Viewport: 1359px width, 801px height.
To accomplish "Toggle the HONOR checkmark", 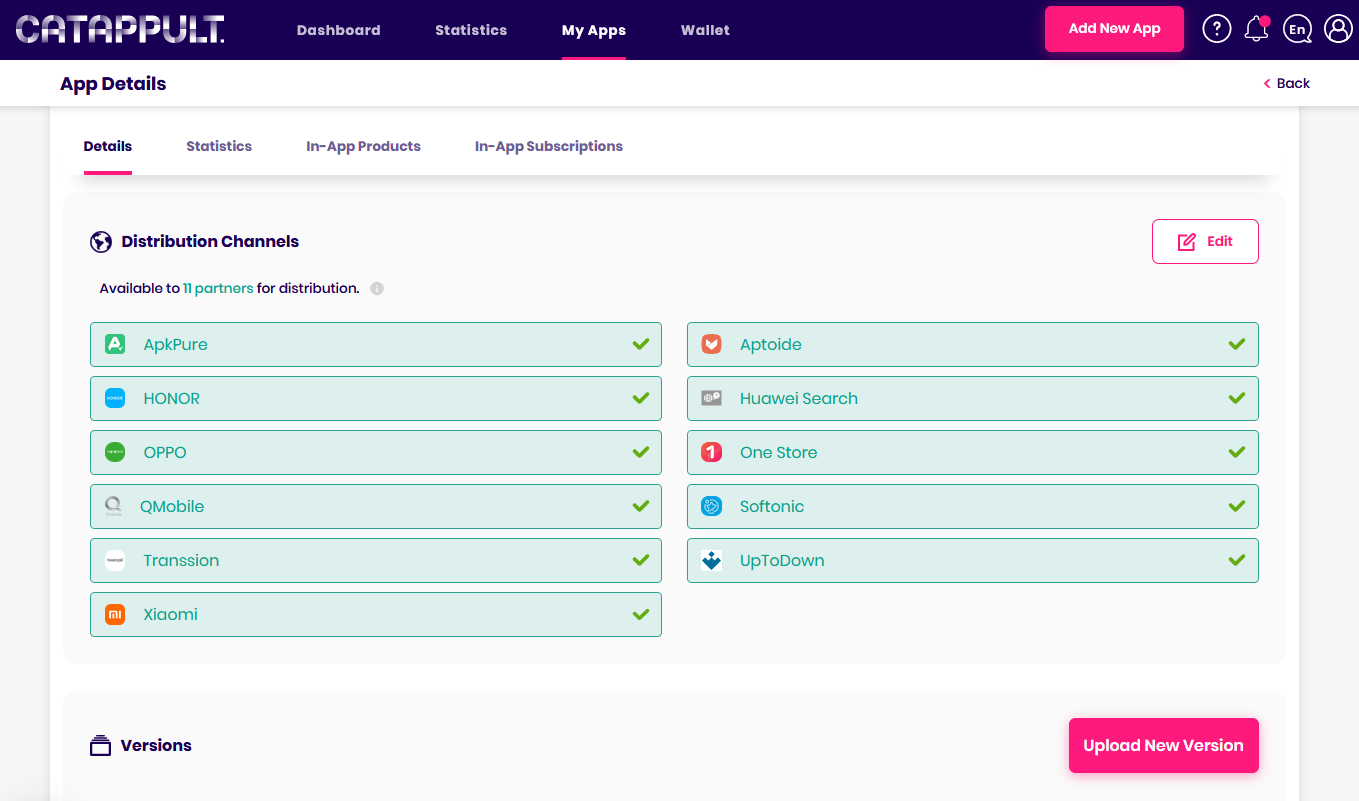I will pyautogui.click(x=641, y=398).
